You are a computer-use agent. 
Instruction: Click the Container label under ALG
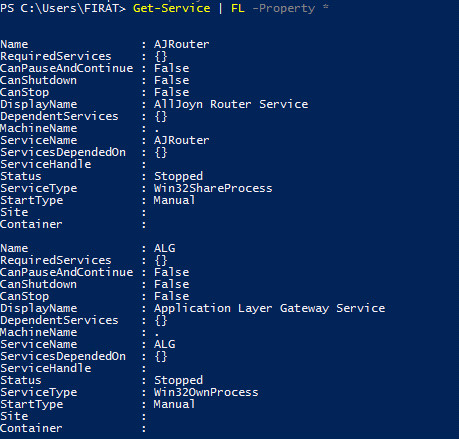(31, 428)
